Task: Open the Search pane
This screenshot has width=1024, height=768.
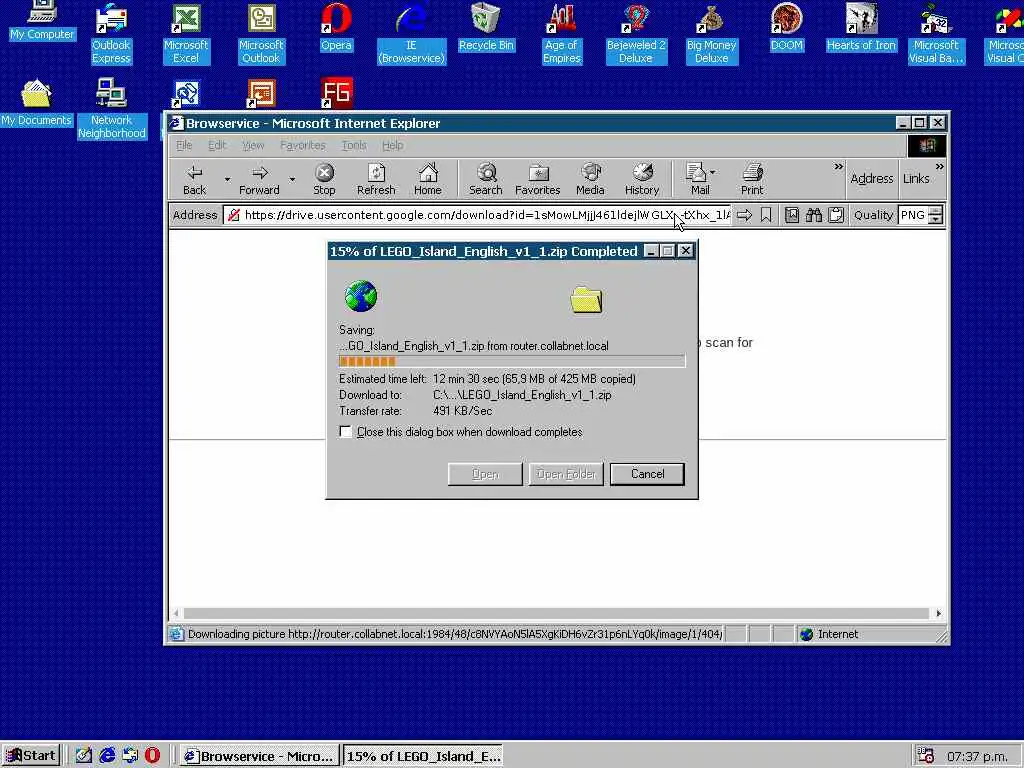Action: pos(486,179)
